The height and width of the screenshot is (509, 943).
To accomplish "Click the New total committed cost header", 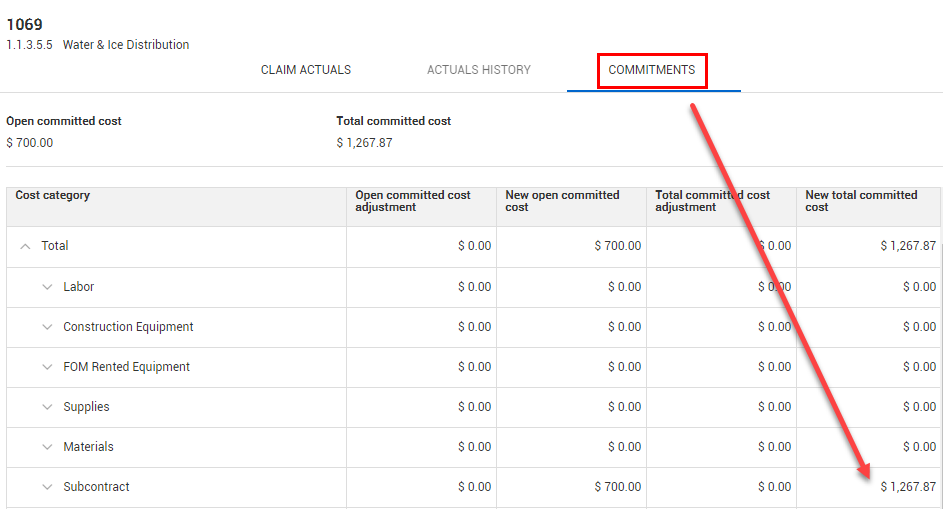I will coord(861,201).
